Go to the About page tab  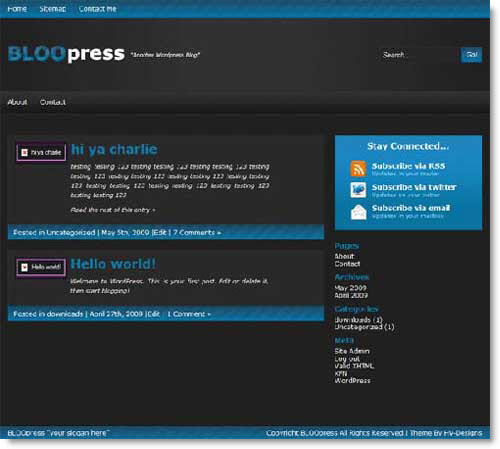17,102
